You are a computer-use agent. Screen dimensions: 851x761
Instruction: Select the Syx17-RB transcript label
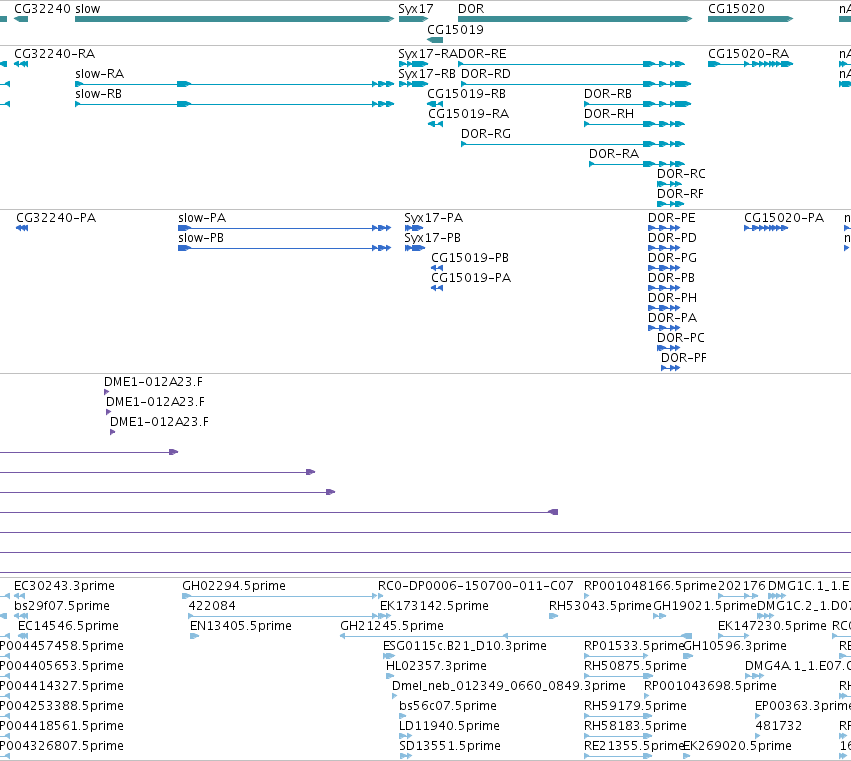[x=427, y=74]
